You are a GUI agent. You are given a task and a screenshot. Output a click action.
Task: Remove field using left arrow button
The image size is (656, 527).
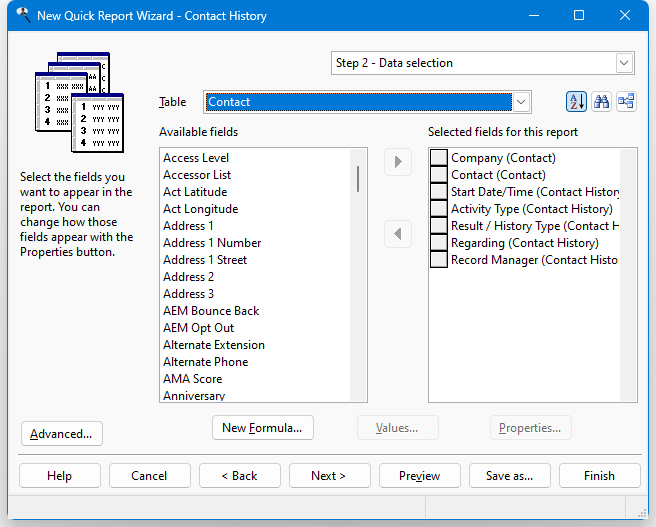[398, 234]
